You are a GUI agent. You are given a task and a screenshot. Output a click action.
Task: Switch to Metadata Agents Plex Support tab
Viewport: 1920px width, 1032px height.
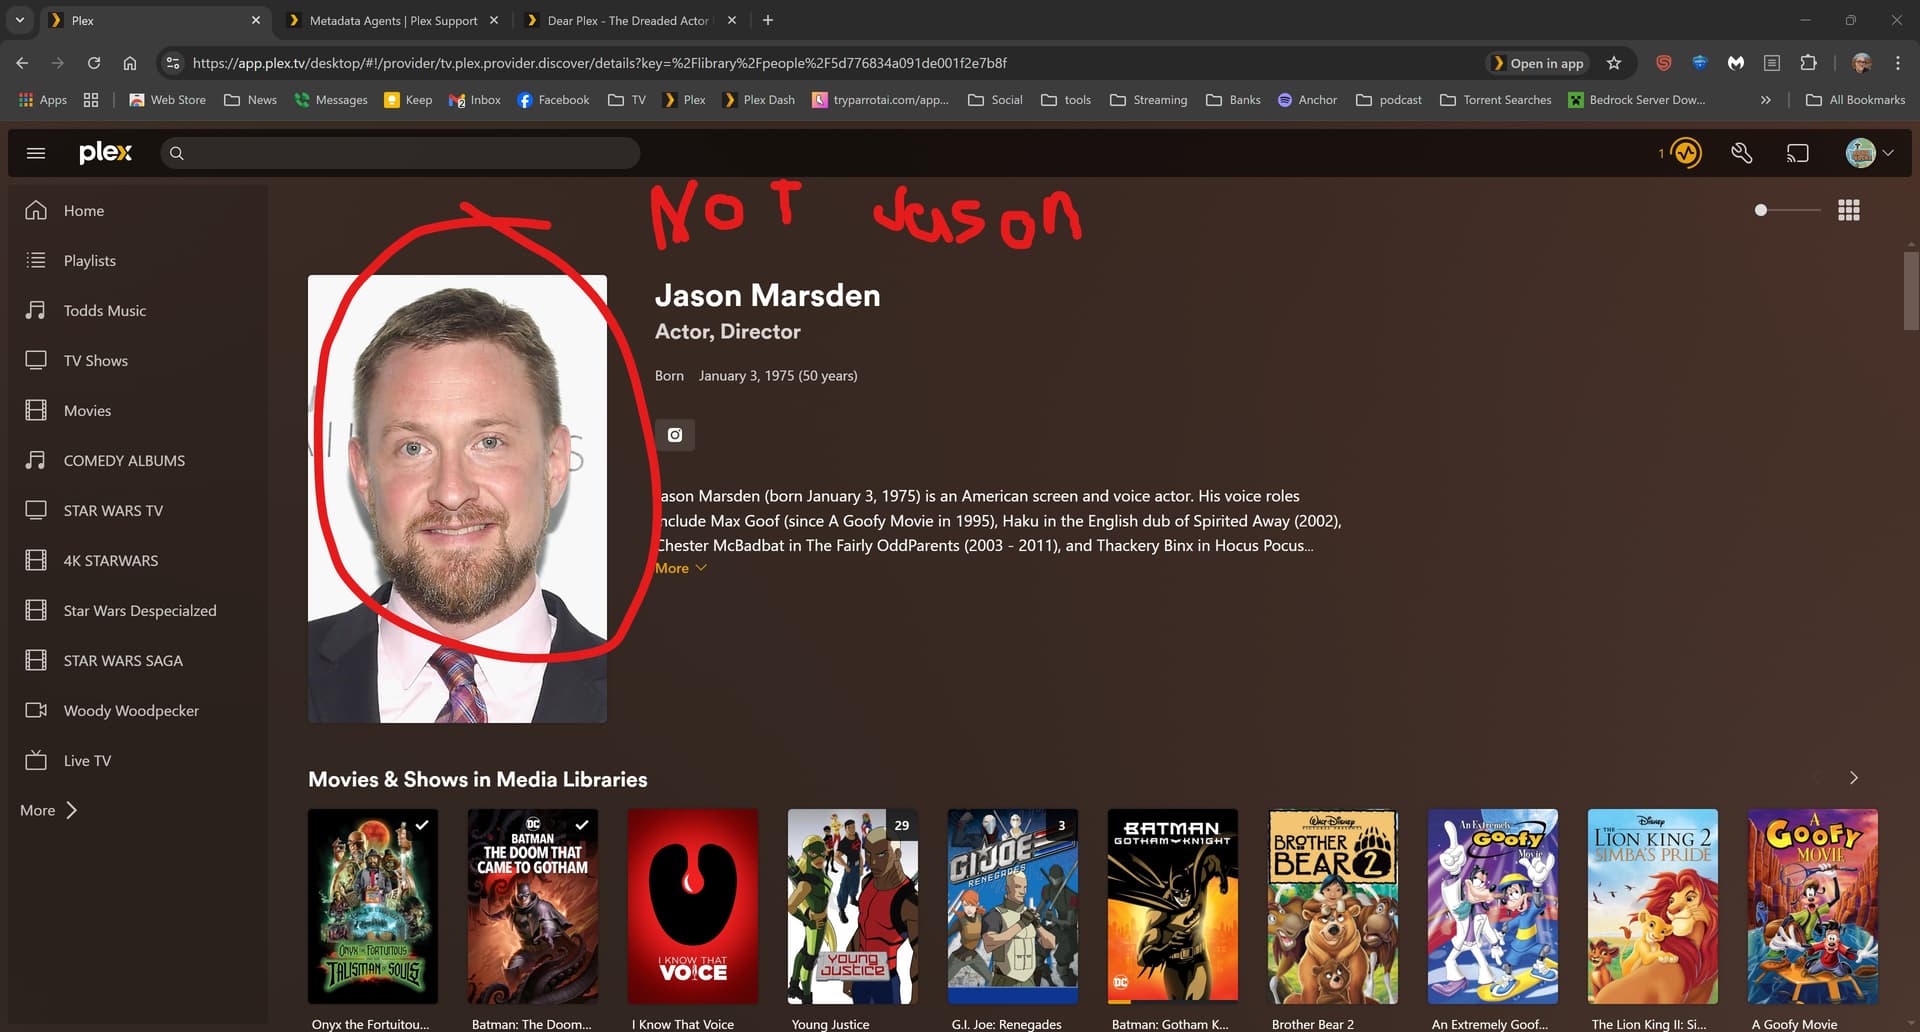coord(393,20)
